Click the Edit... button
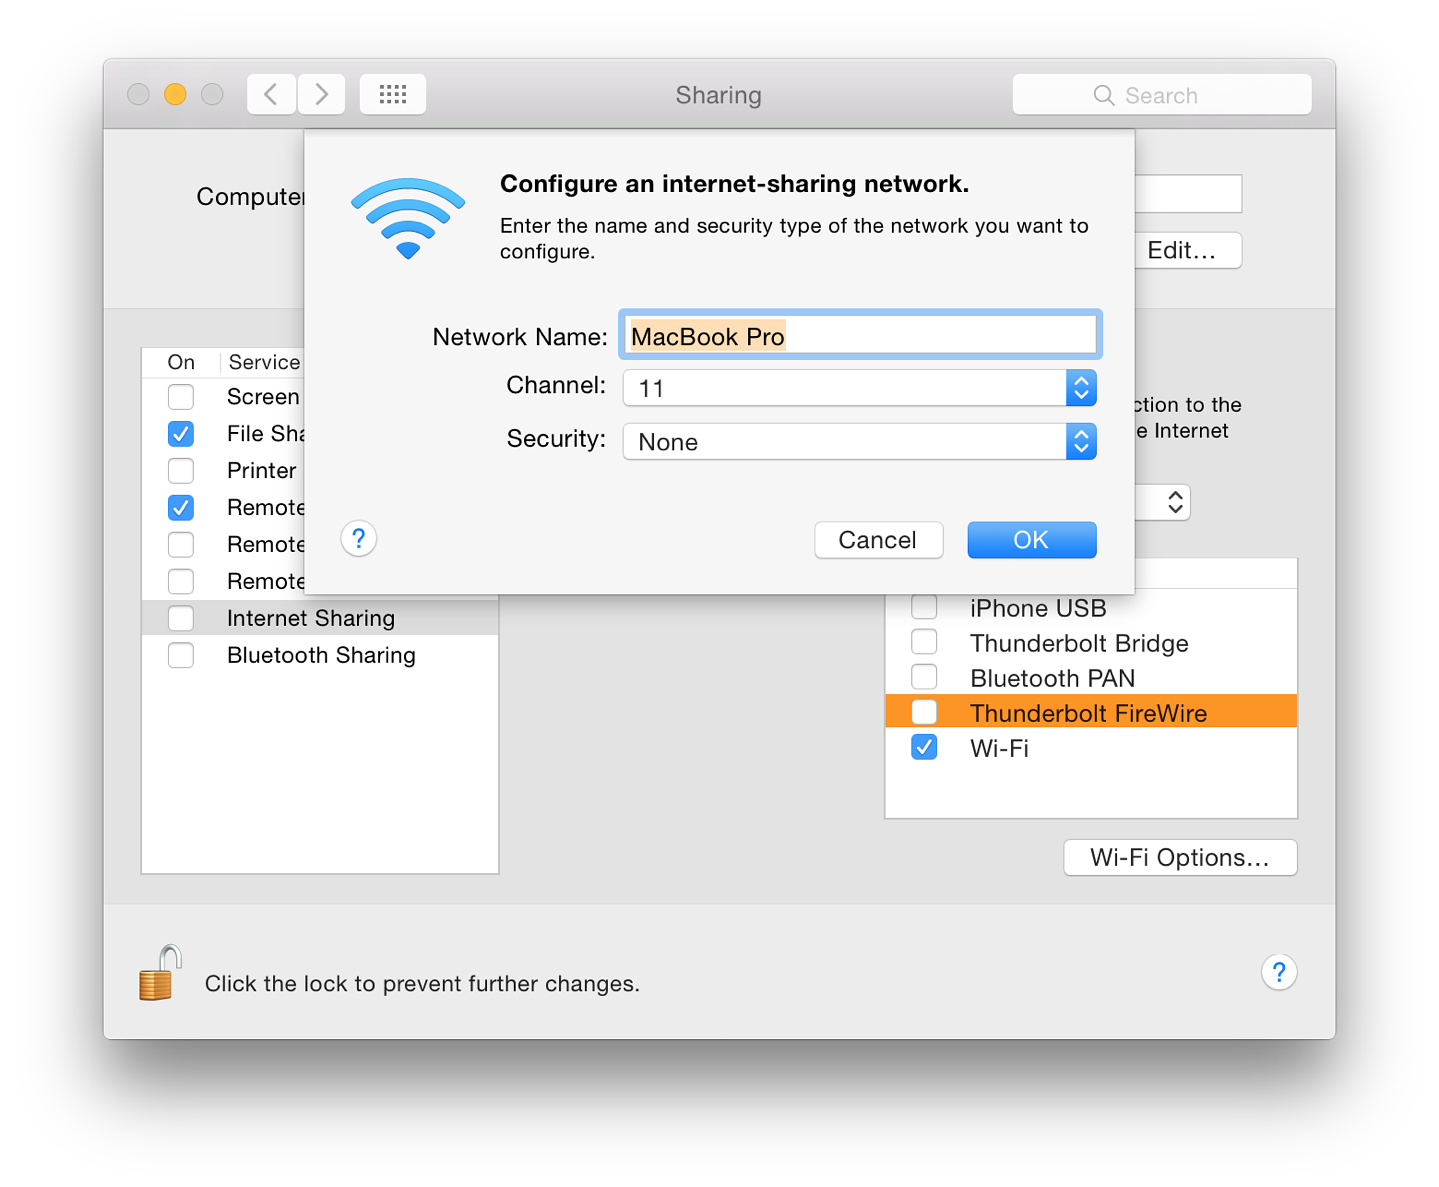1439x1187 pixels. click(x=1188, y=250)
